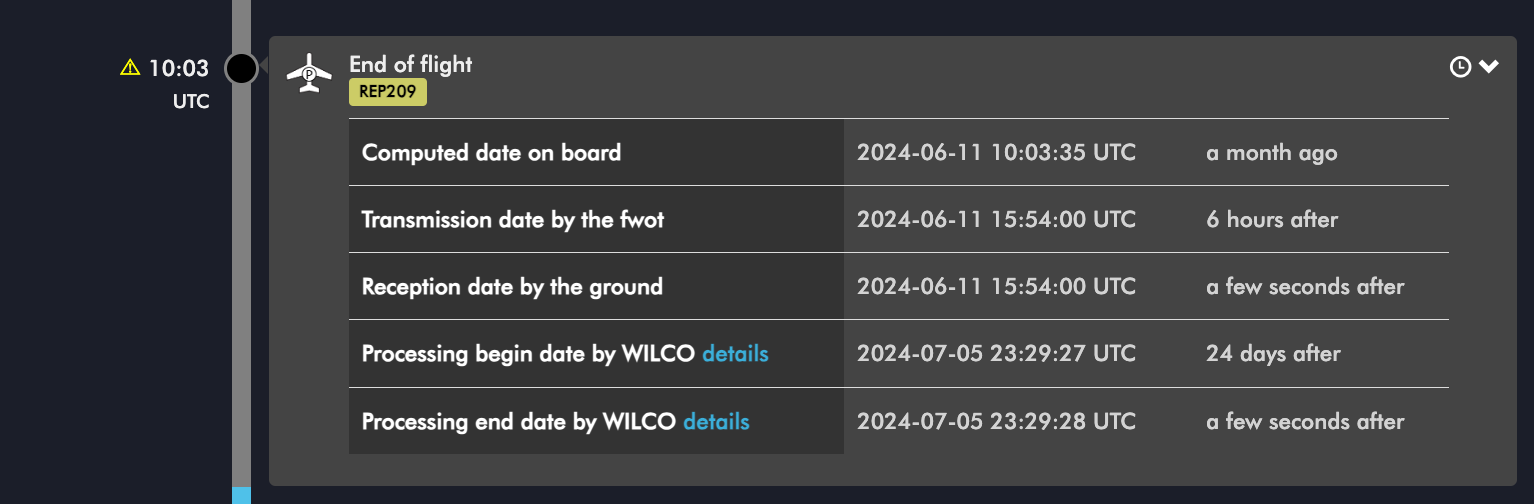Open details for Processing begin date
Viewport: 1534px width, 504px height.
(735, 353)
